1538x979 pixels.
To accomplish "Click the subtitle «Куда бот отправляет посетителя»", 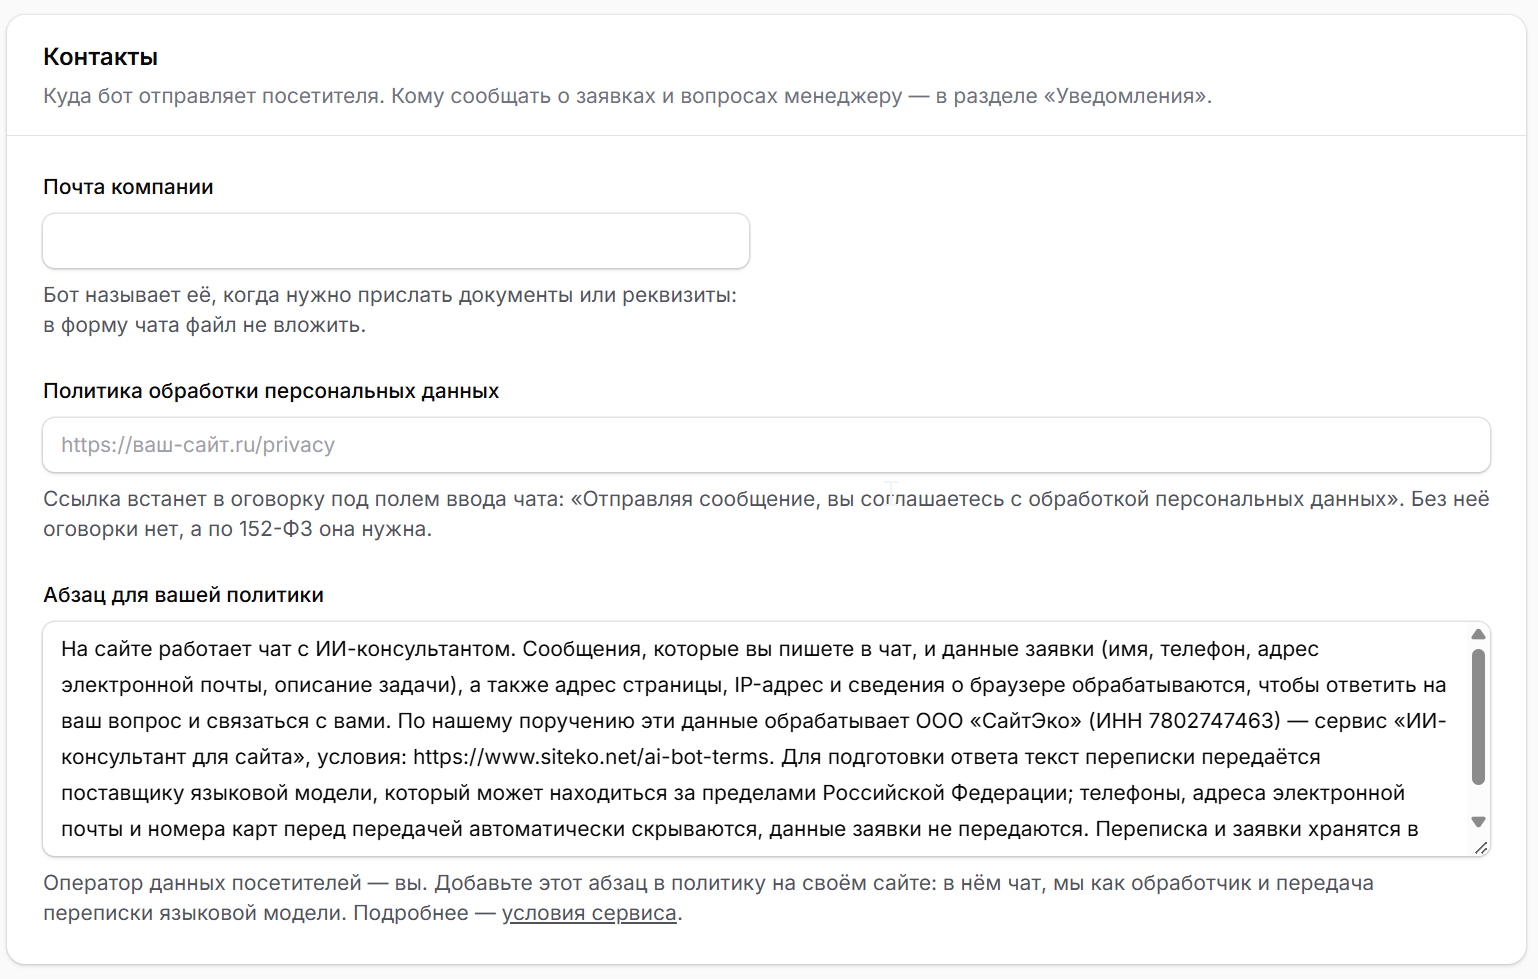I will [212, 96].
